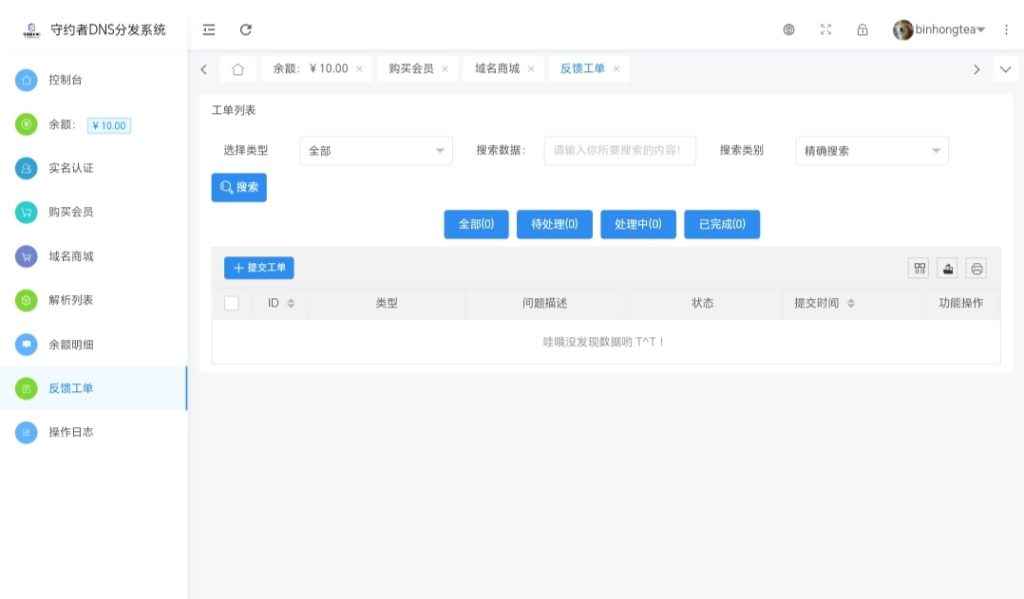
Task: Click the 提交工单 button
Action: (x=259, y=268)
